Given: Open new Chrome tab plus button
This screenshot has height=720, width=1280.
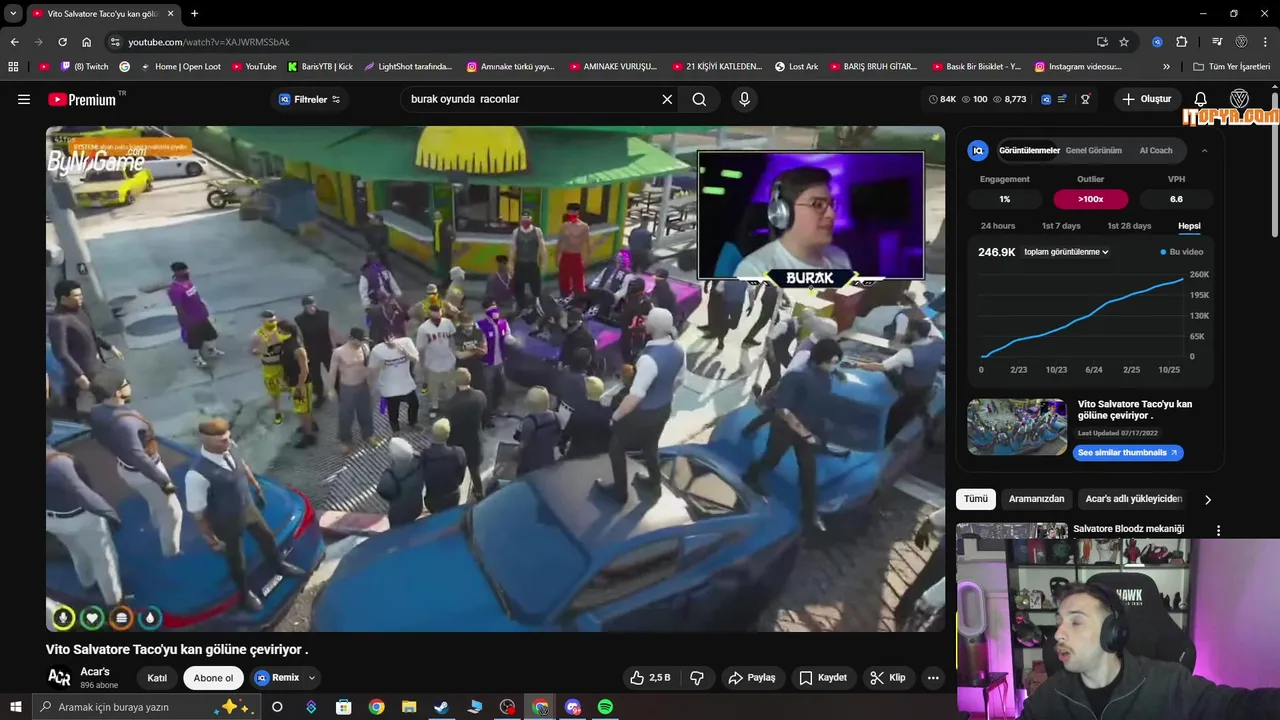Looking at the screenshot, I should [x=194, y=14].
